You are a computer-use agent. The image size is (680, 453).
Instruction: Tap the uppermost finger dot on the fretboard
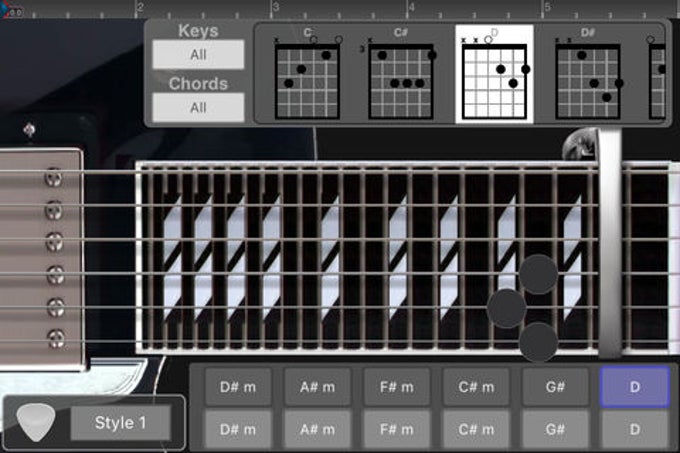(538, 274)
